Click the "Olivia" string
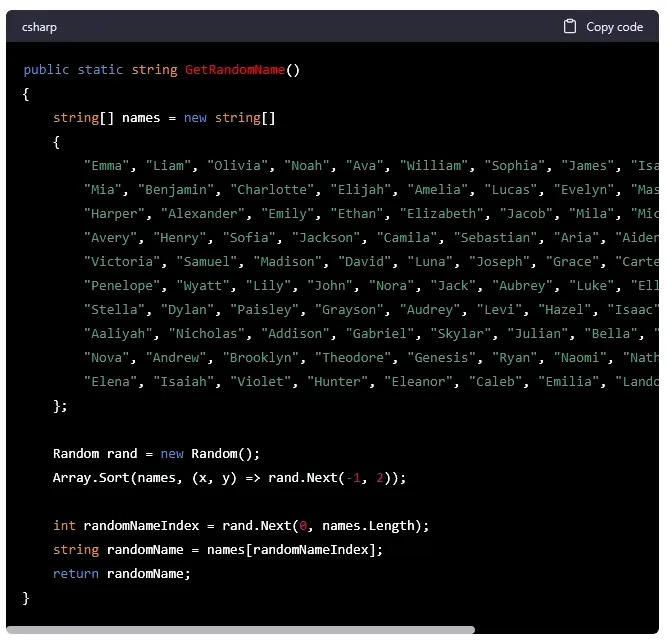 pyautogui.click(x=238, y=166)
